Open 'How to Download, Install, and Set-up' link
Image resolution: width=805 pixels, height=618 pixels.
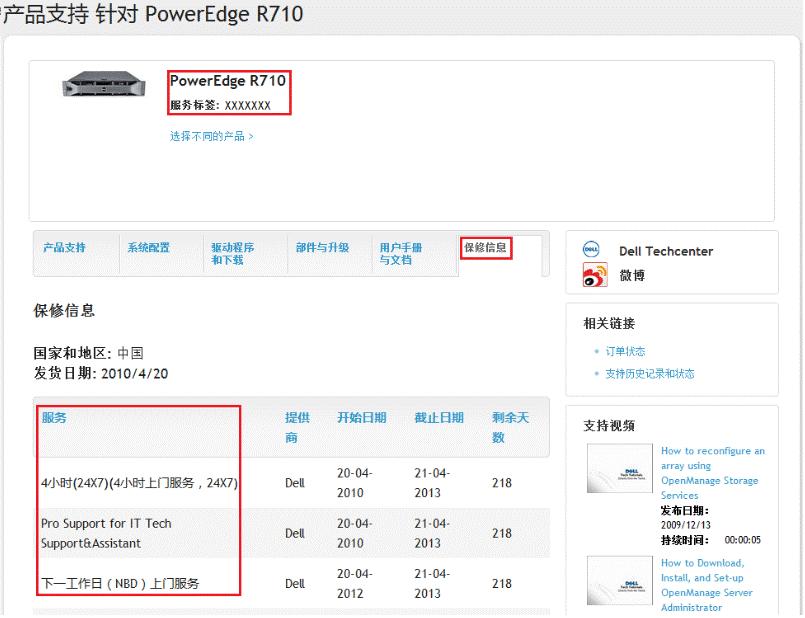706,585
